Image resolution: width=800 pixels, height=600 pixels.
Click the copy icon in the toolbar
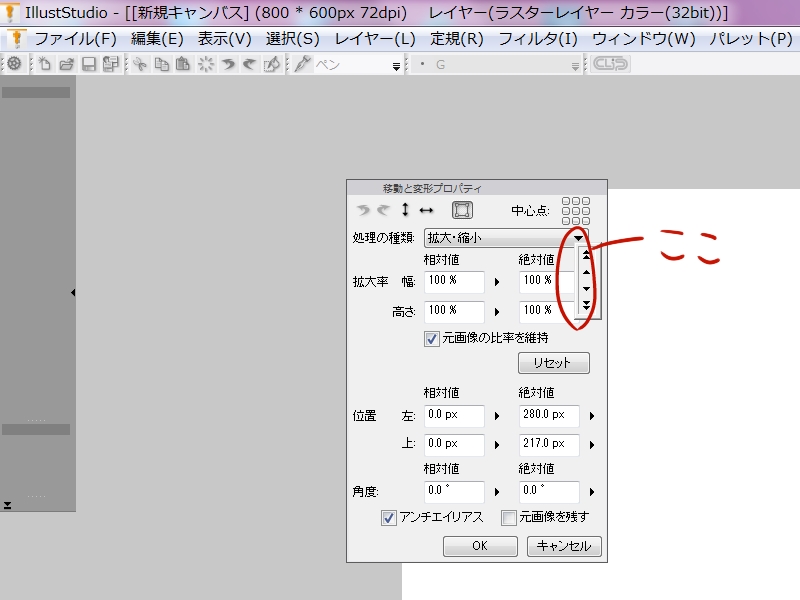pyautogui.click(x=162, y=64)
